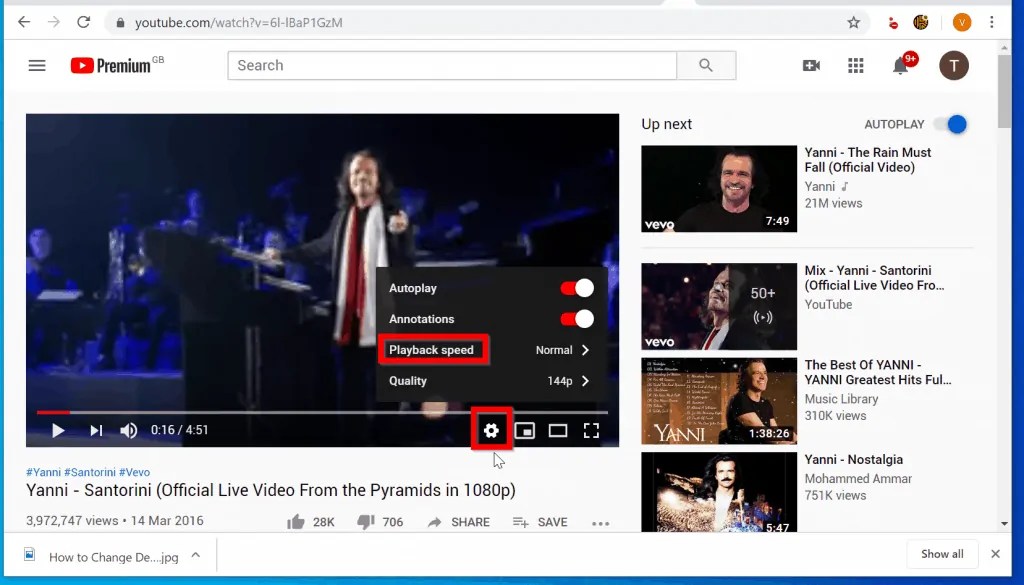The height and width of the screenshot is (585, 1024).
Task: Open more video actions menu
Action: tap(601, 521)
